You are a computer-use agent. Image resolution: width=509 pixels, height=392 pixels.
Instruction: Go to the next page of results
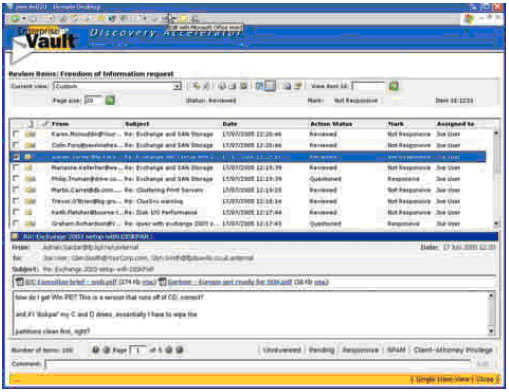169,350
